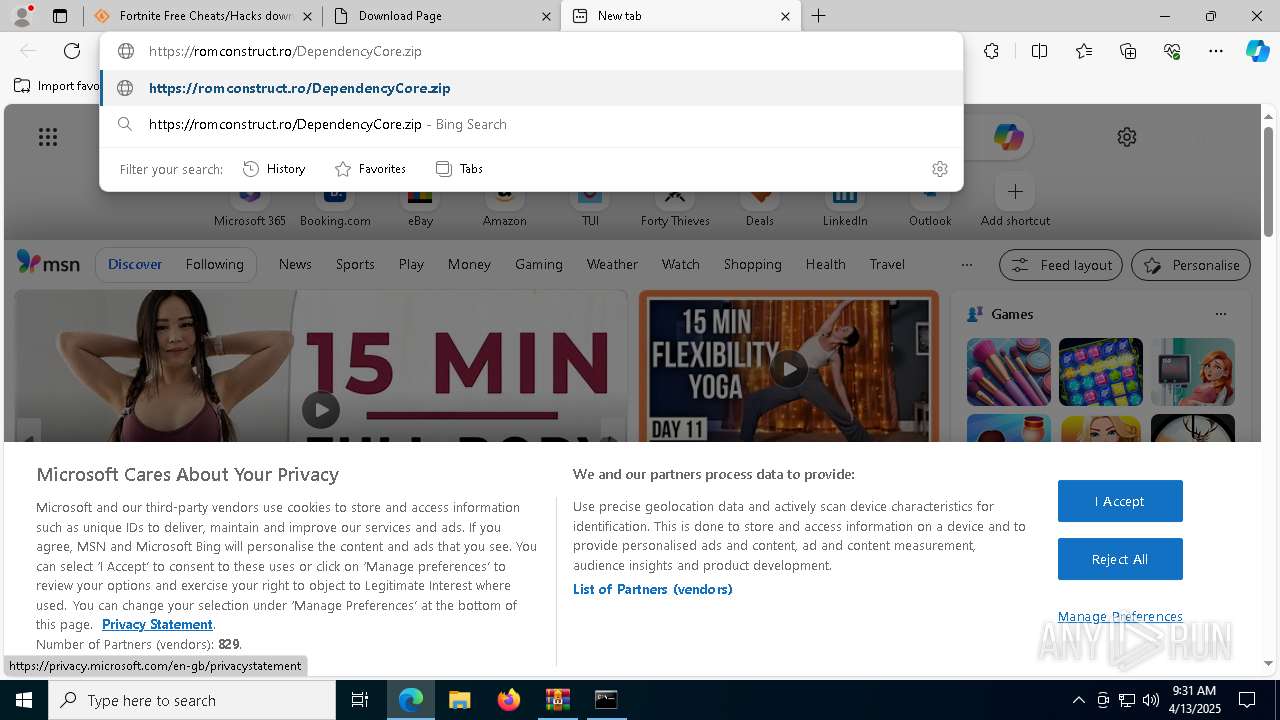Launch Firefox from taskbar
The width and height of the screenshot is (1280, 720).
[508, 700]
